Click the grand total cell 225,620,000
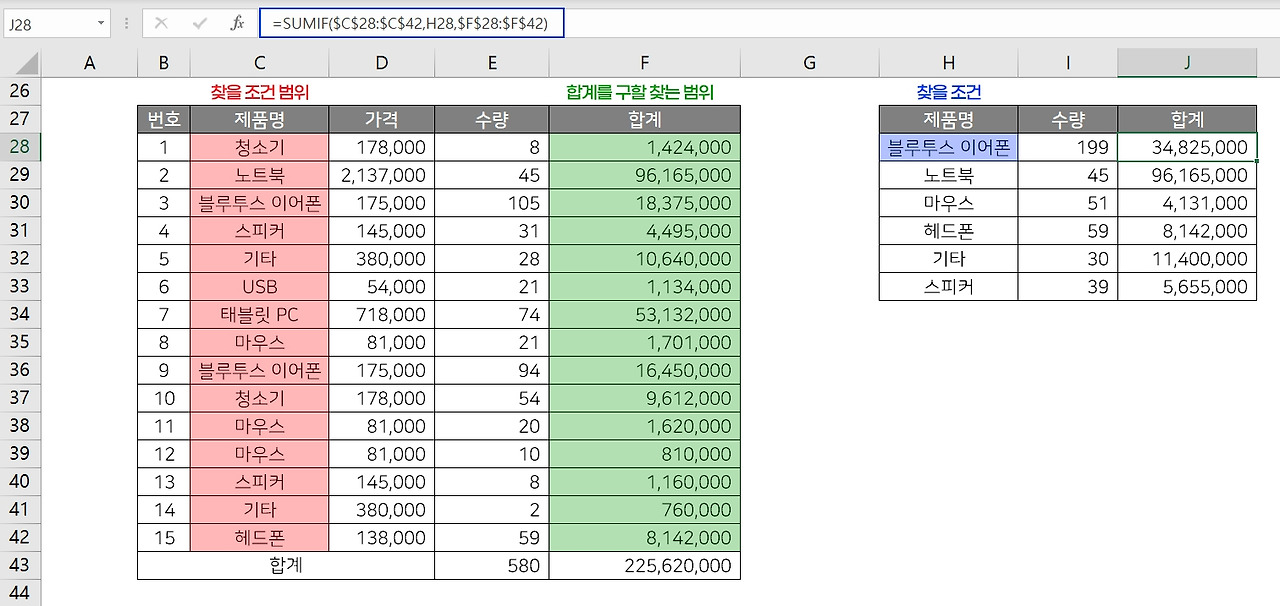The image size is (1280, 606). point(645,566)
